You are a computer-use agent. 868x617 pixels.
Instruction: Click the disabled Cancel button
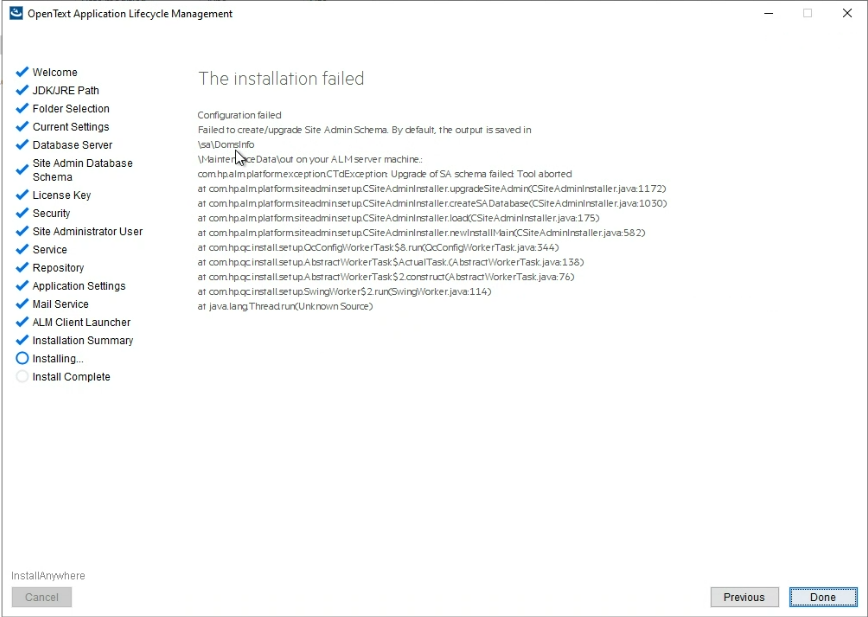click(41, 596)
